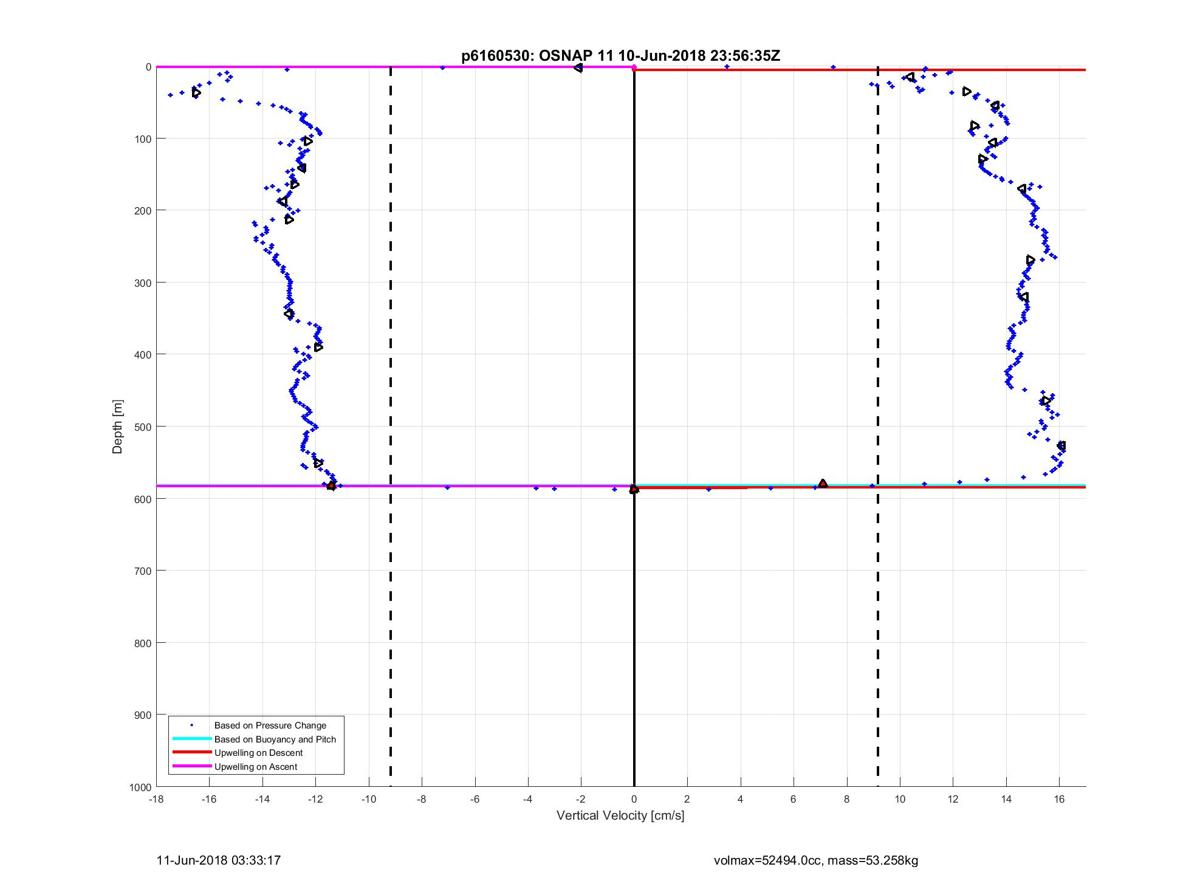Click velocity axis tick label 10
1200x885 pixels.
[x=899, y=799]
